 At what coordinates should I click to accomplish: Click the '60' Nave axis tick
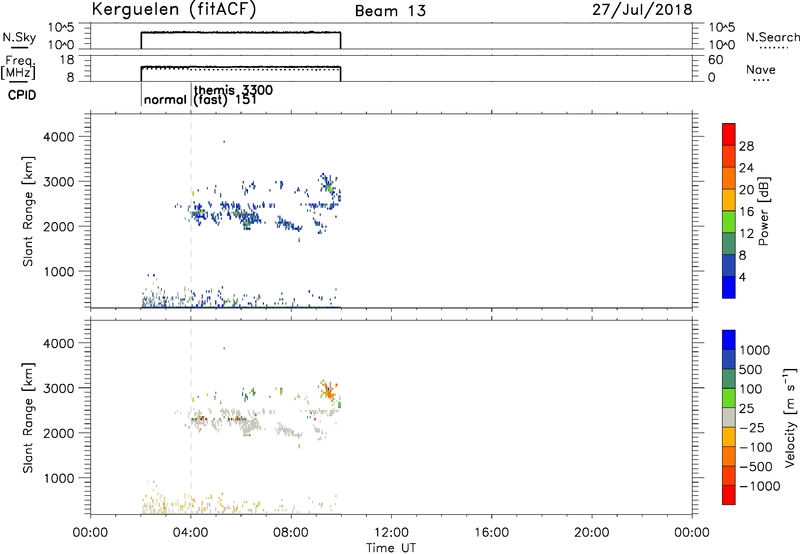click(x=715, y=60)
